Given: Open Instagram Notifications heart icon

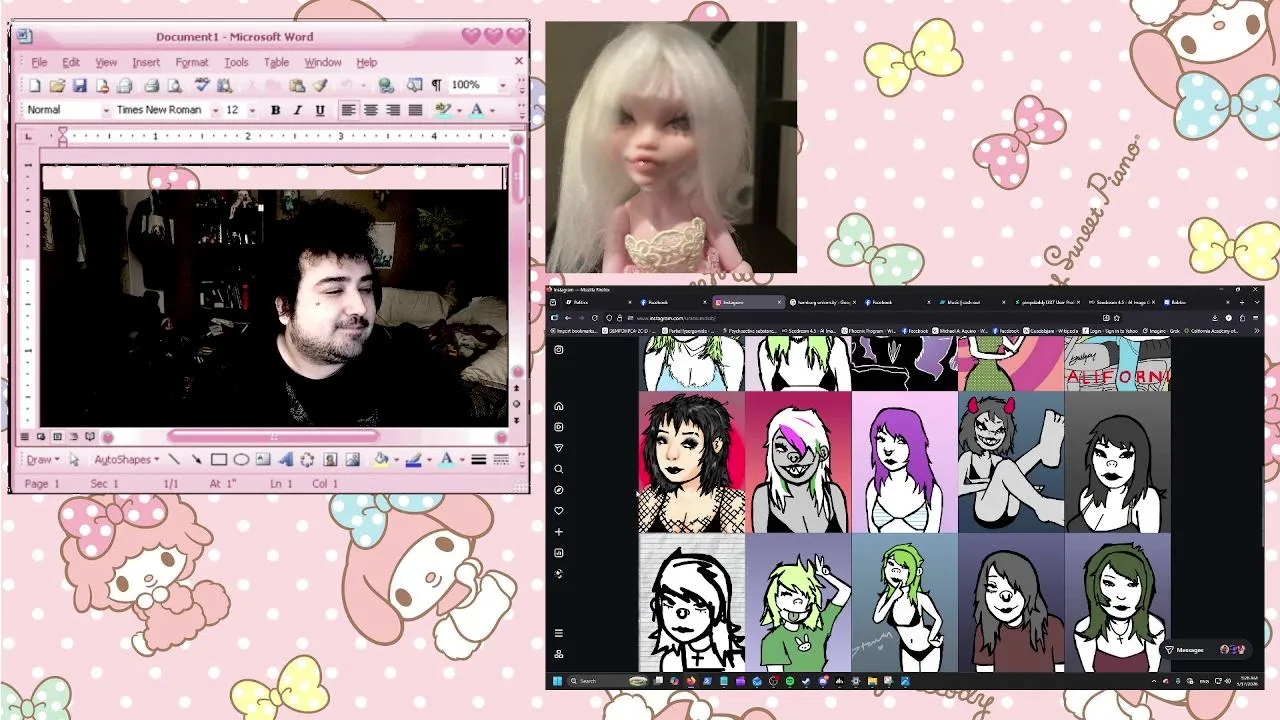Looking at the screenshot, I should [x=559, y=511].
